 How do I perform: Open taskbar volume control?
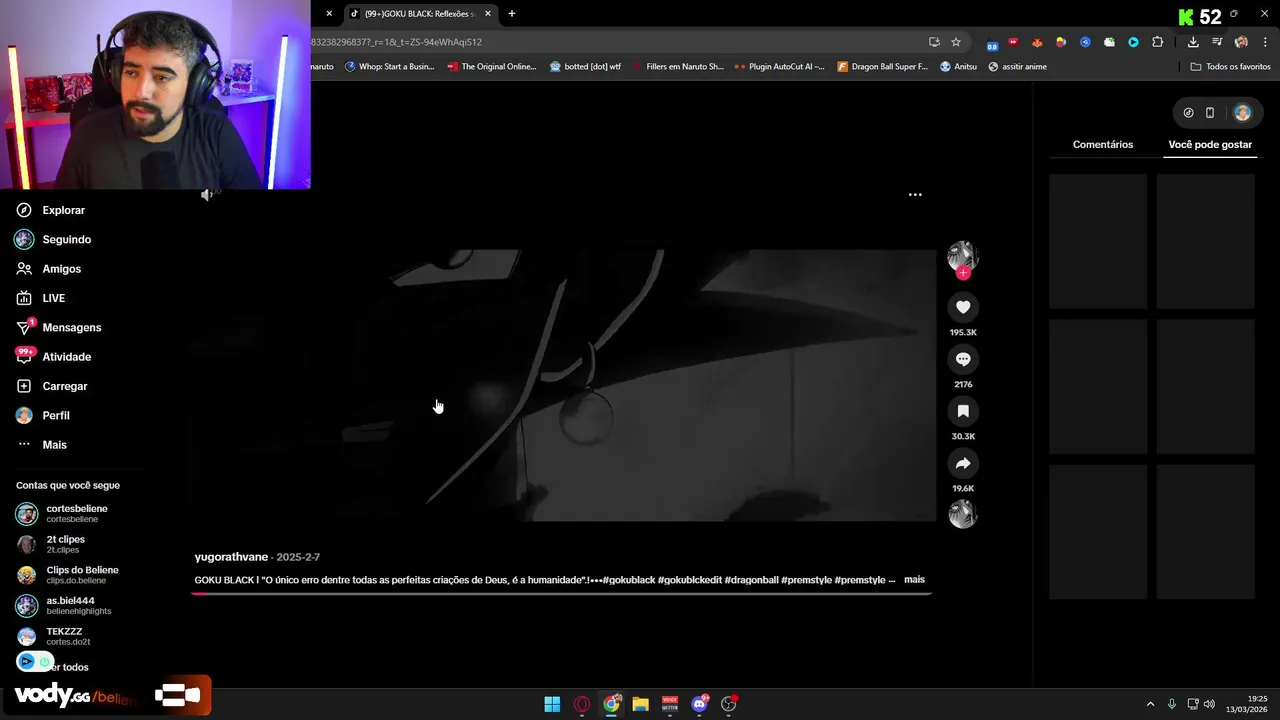1209,704
